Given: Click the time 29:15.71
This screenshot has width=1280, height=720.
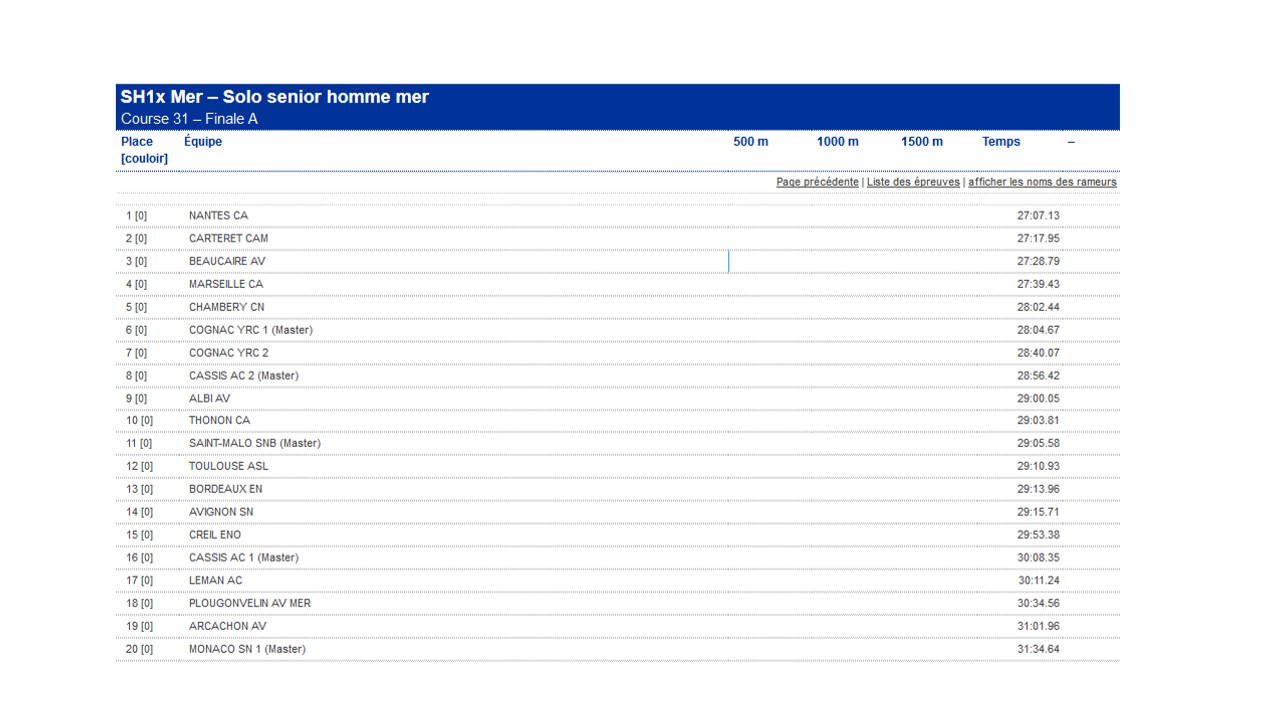Looking at the screenshot, I should (x=1038, y=513).
